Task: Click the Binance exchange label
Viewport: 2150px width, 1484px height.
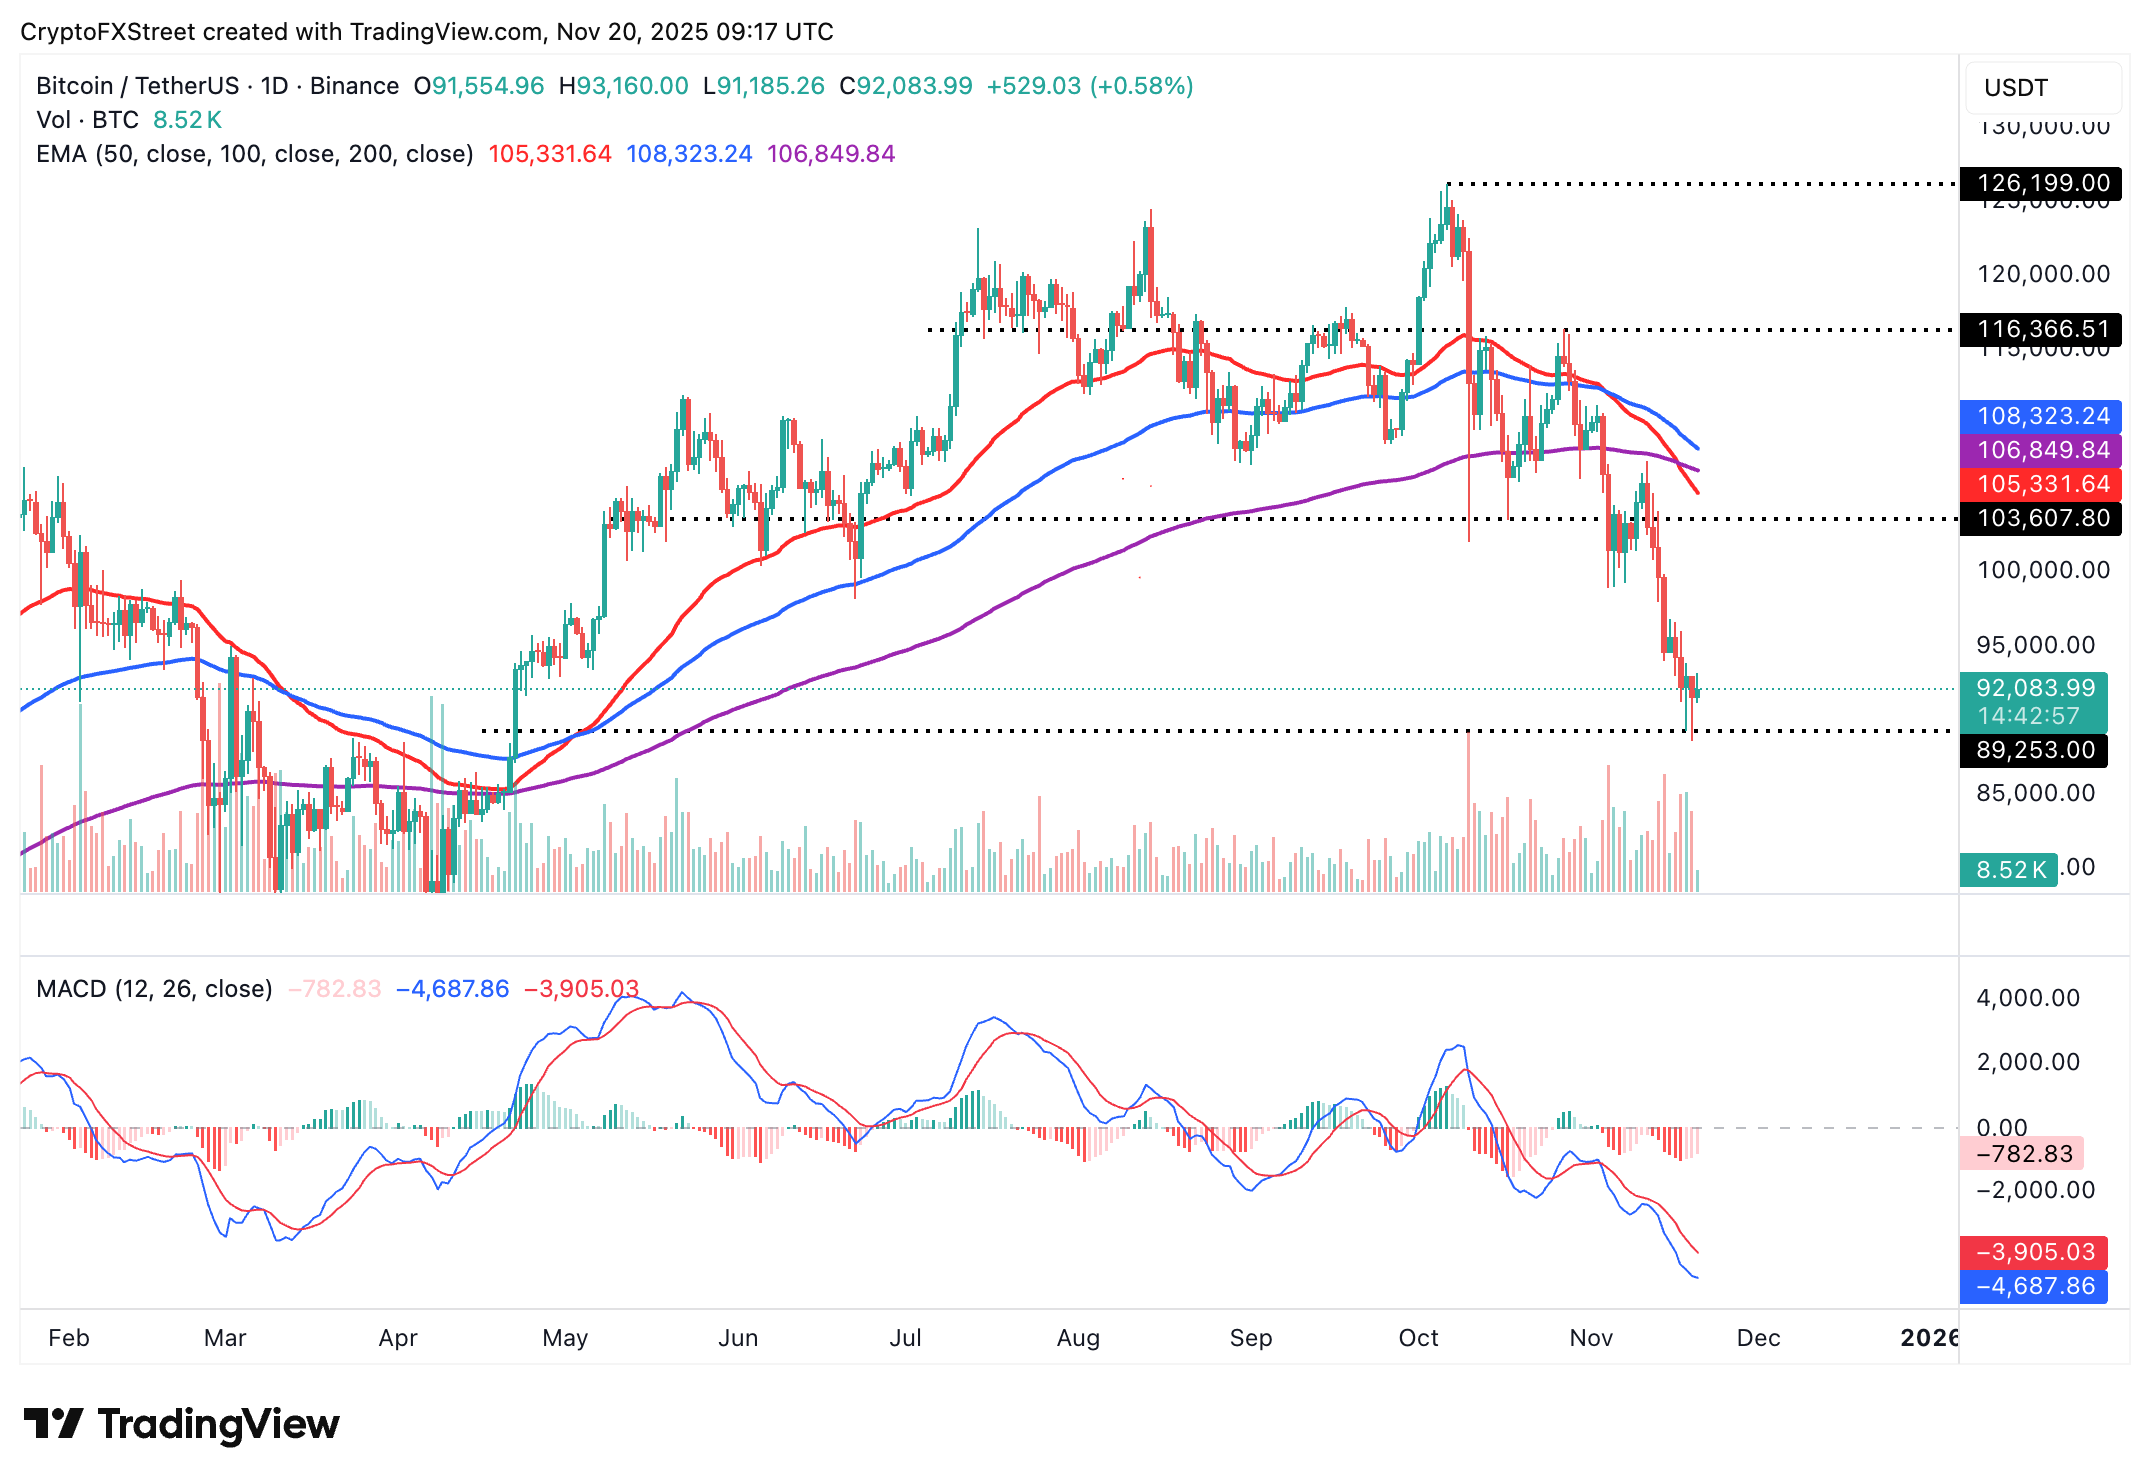Action: (x=350, y=86)
